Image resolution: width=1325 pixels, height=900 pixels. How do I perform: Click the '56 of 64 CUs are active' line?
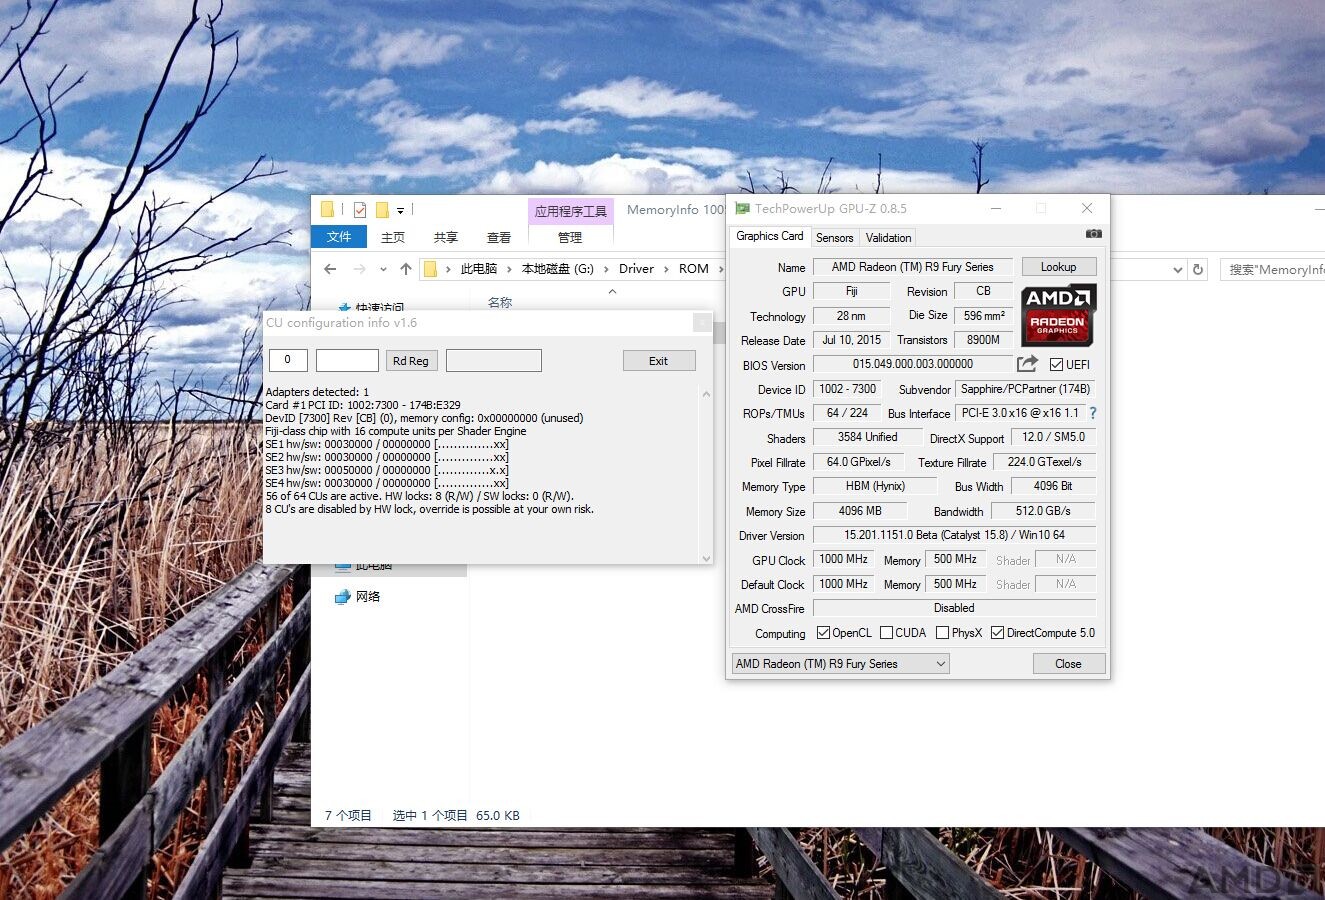419,496
